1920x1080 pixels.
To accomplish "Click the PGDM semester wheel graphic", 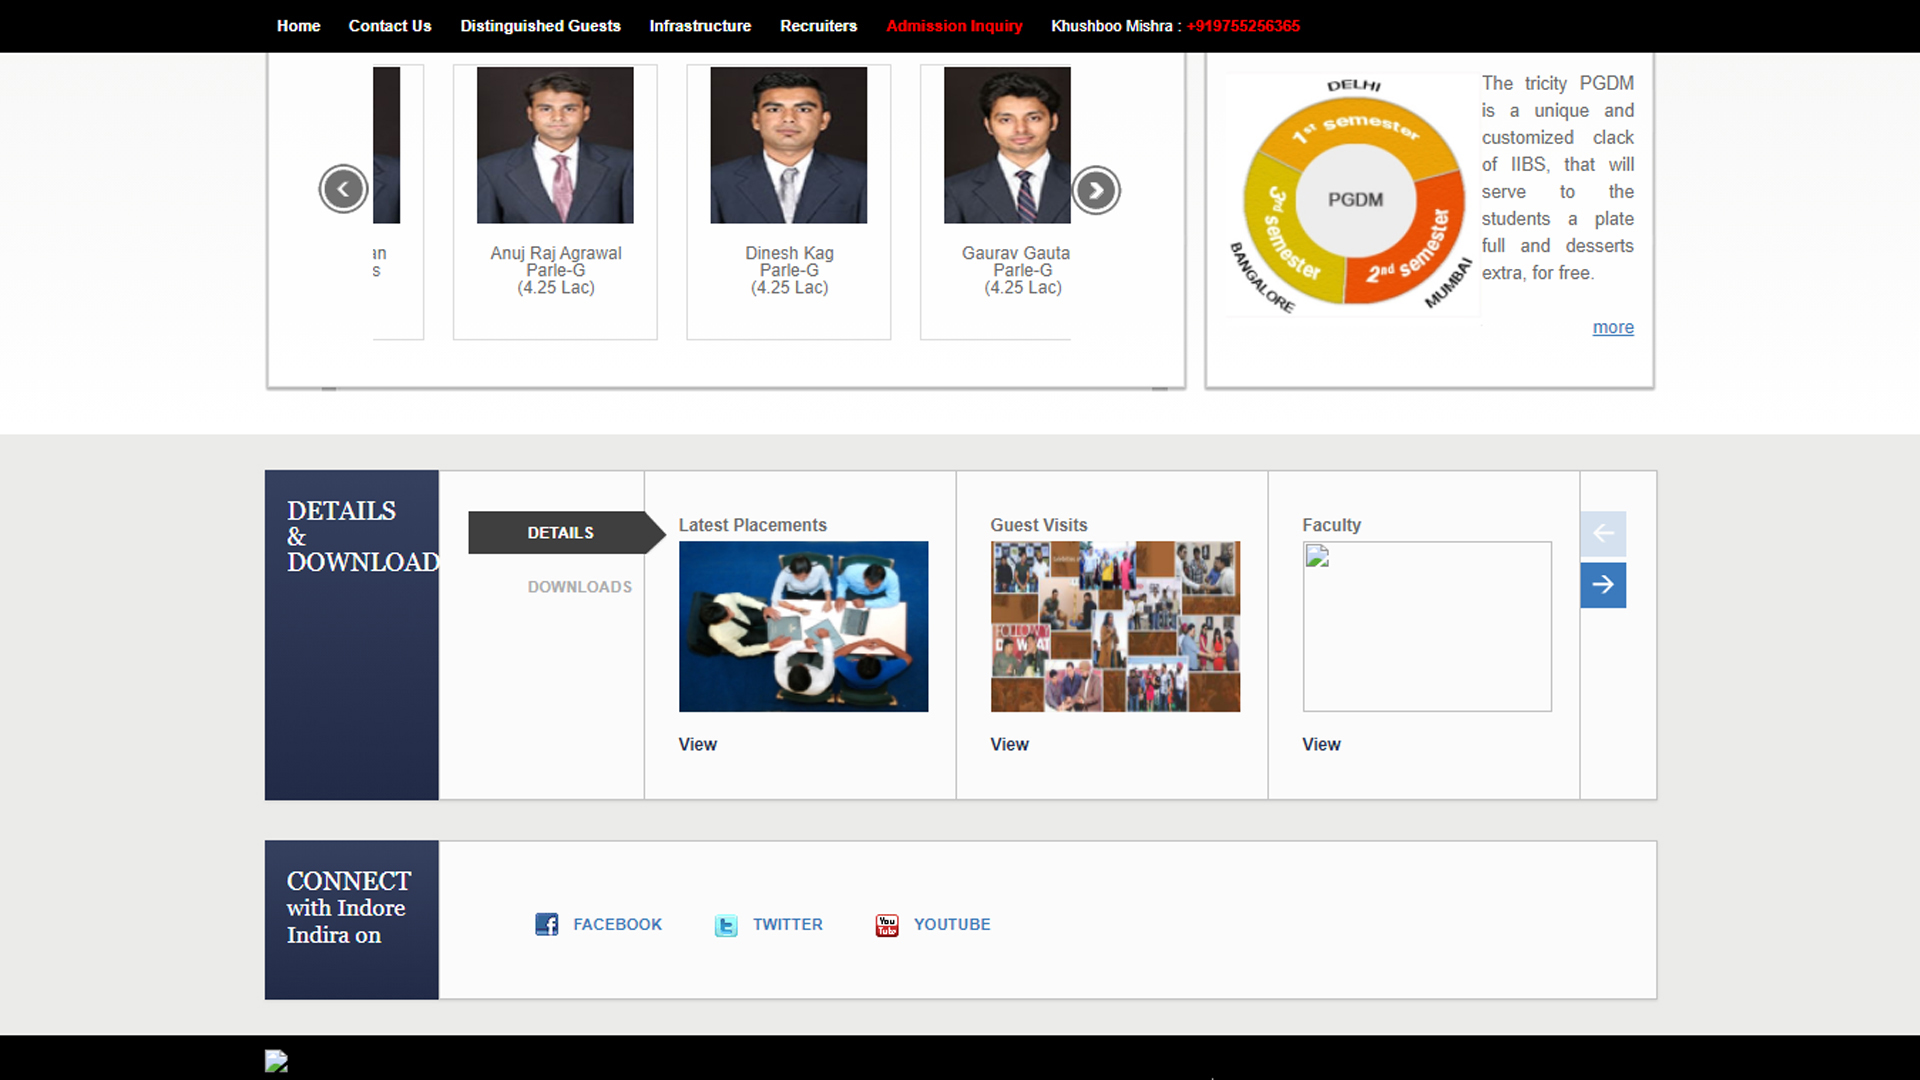I will (x=1351, y=196).
